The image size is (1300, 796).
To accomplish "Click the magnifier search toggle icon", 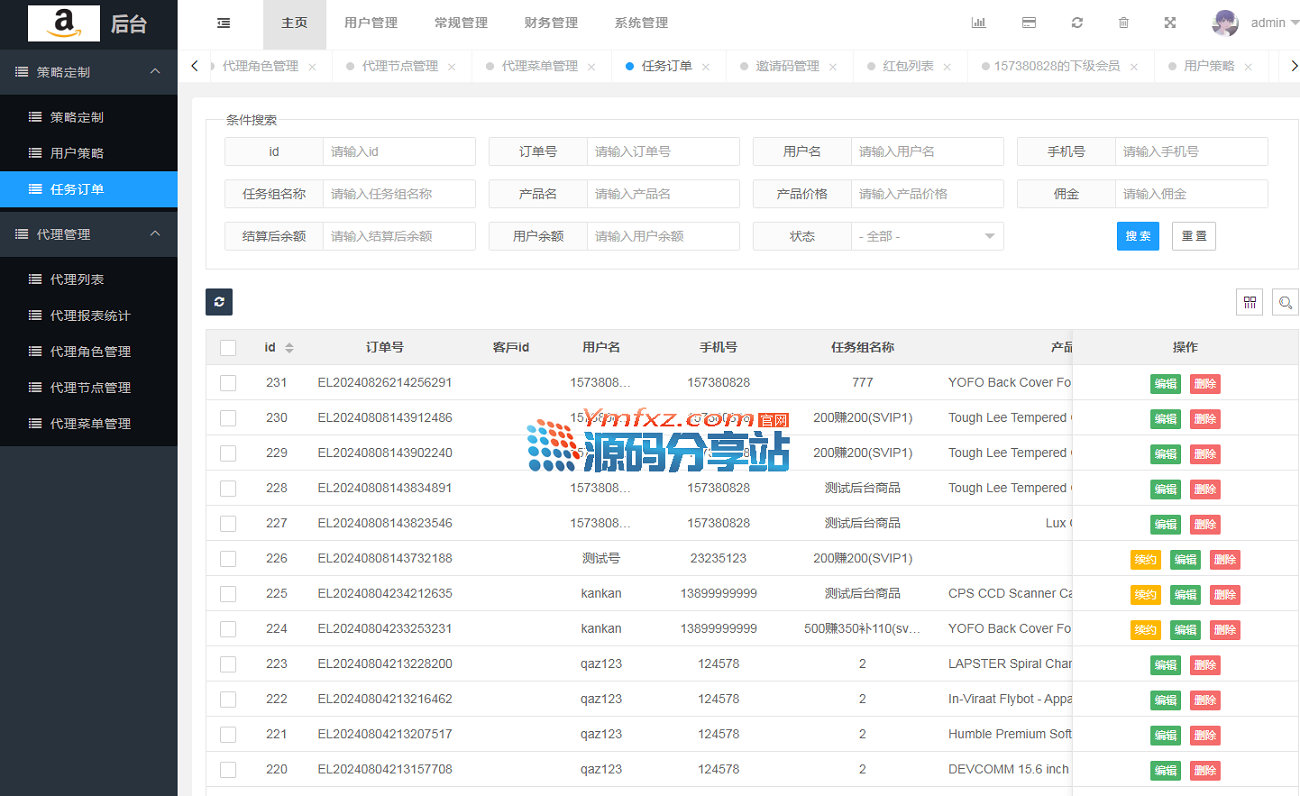I will click(x=1285, y=302).
